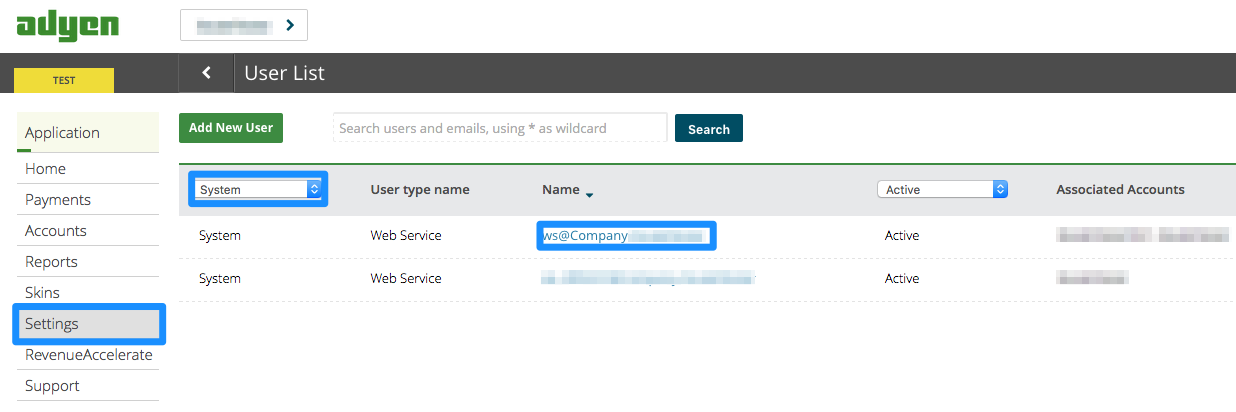Image resolution: width=1236 pixels, height=412 pixels.
Task: Open the ws@Company user link
Action: [x=625, y=236]
